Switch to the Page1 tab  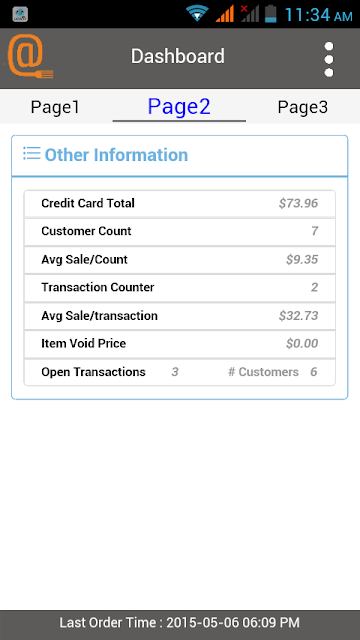(55, 107)
